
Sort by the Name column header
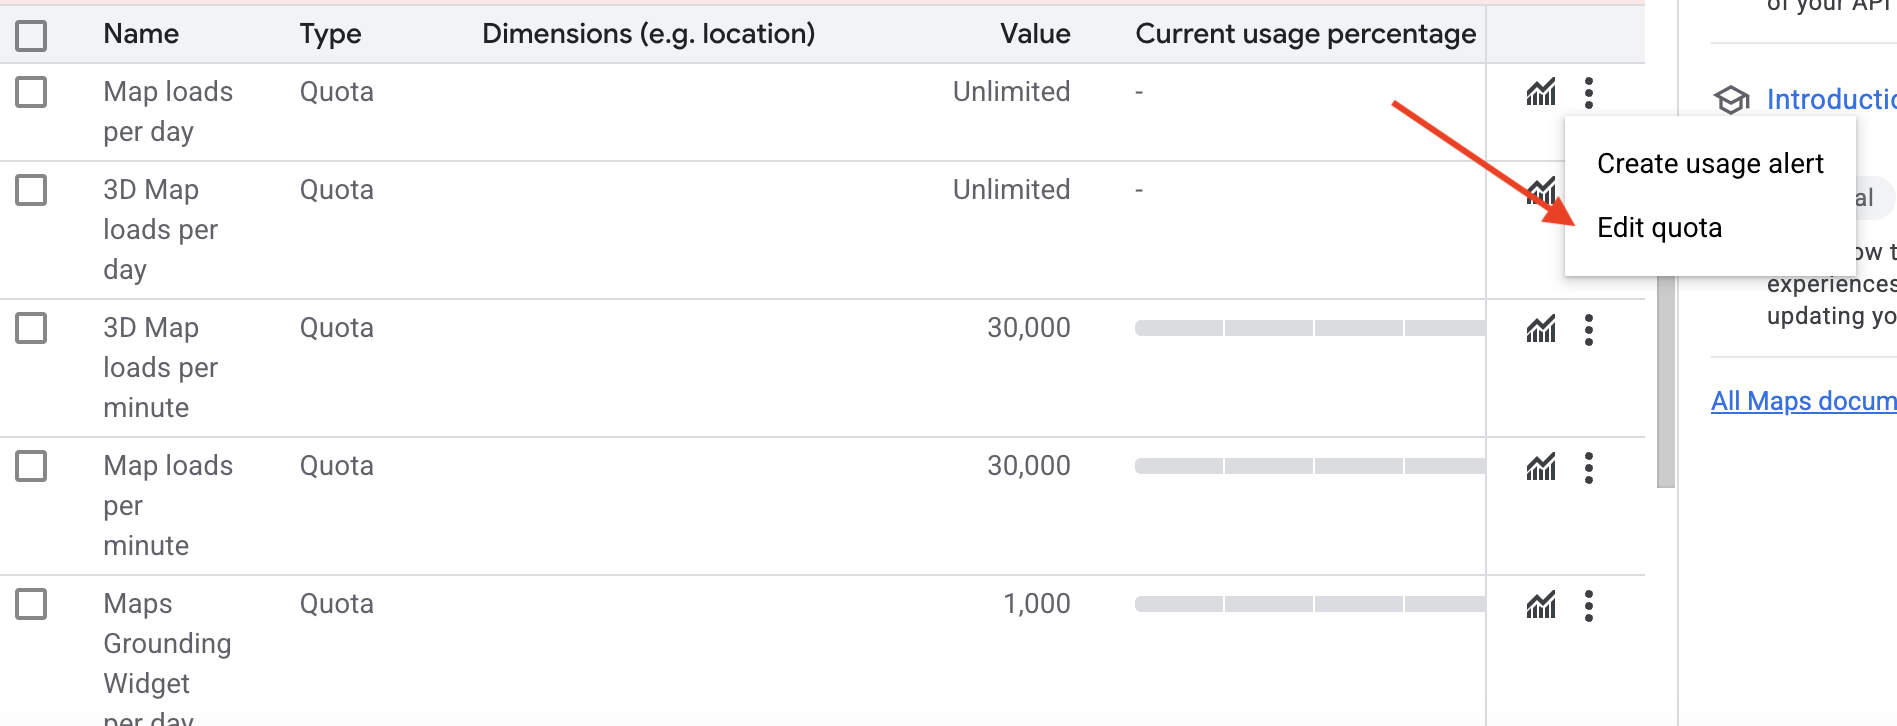pos(141,34)
